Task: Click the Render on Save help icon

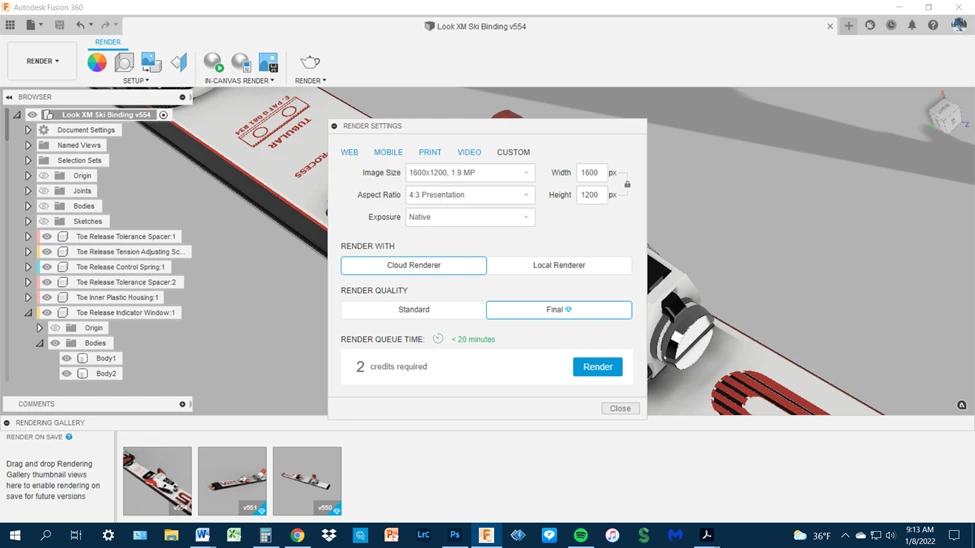Action: pyautogui.click(x=69, y=437)
